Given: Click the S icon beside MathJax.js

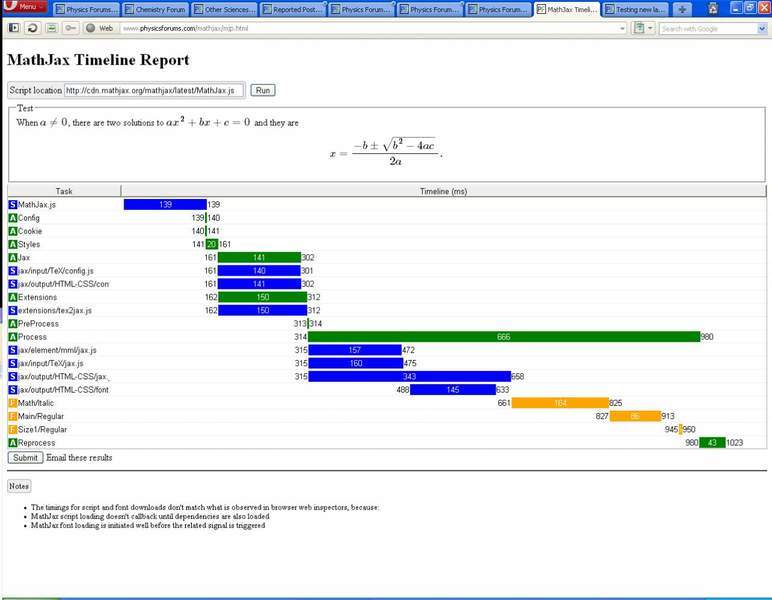Looking at the screenshot, I should click(x=13, y=205).
